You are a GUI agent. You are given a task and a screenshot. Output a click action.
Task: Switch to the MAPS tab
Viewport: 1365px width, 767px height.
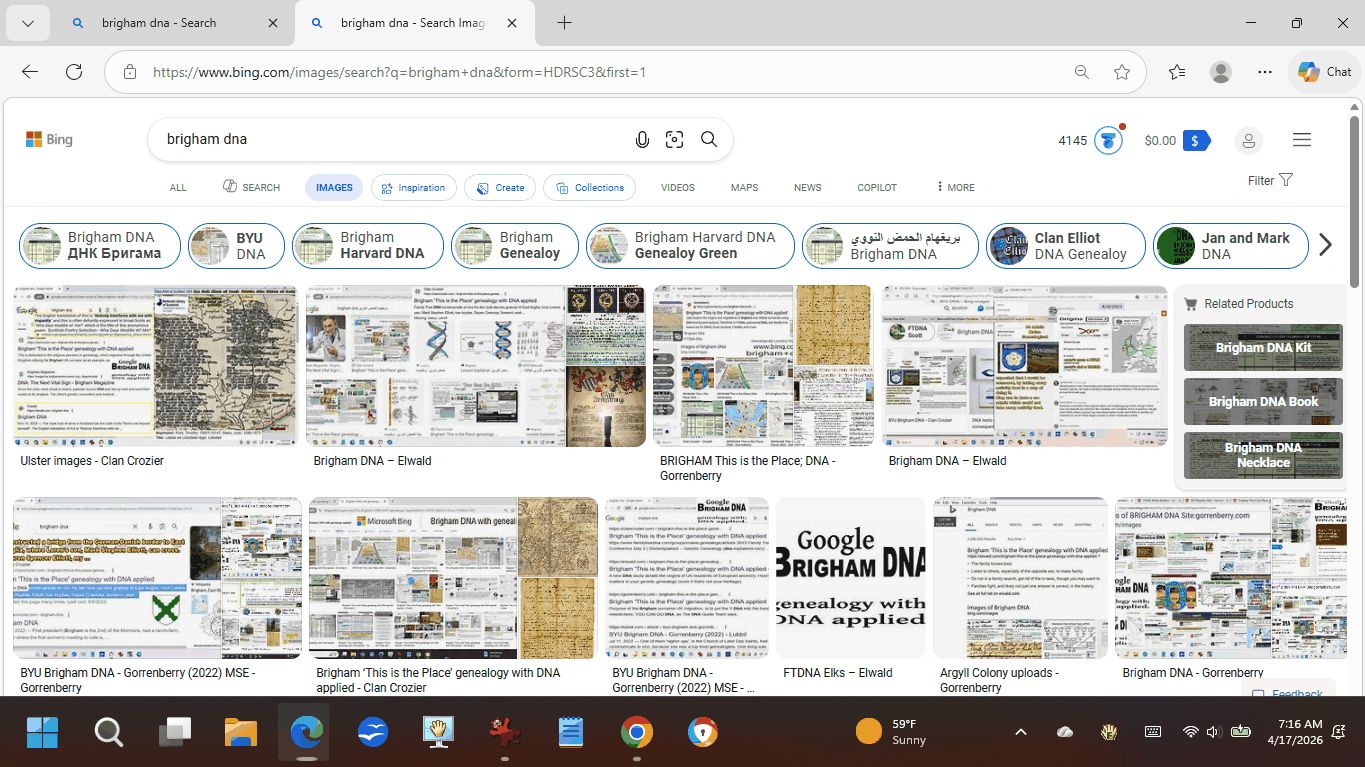point(744,187)
